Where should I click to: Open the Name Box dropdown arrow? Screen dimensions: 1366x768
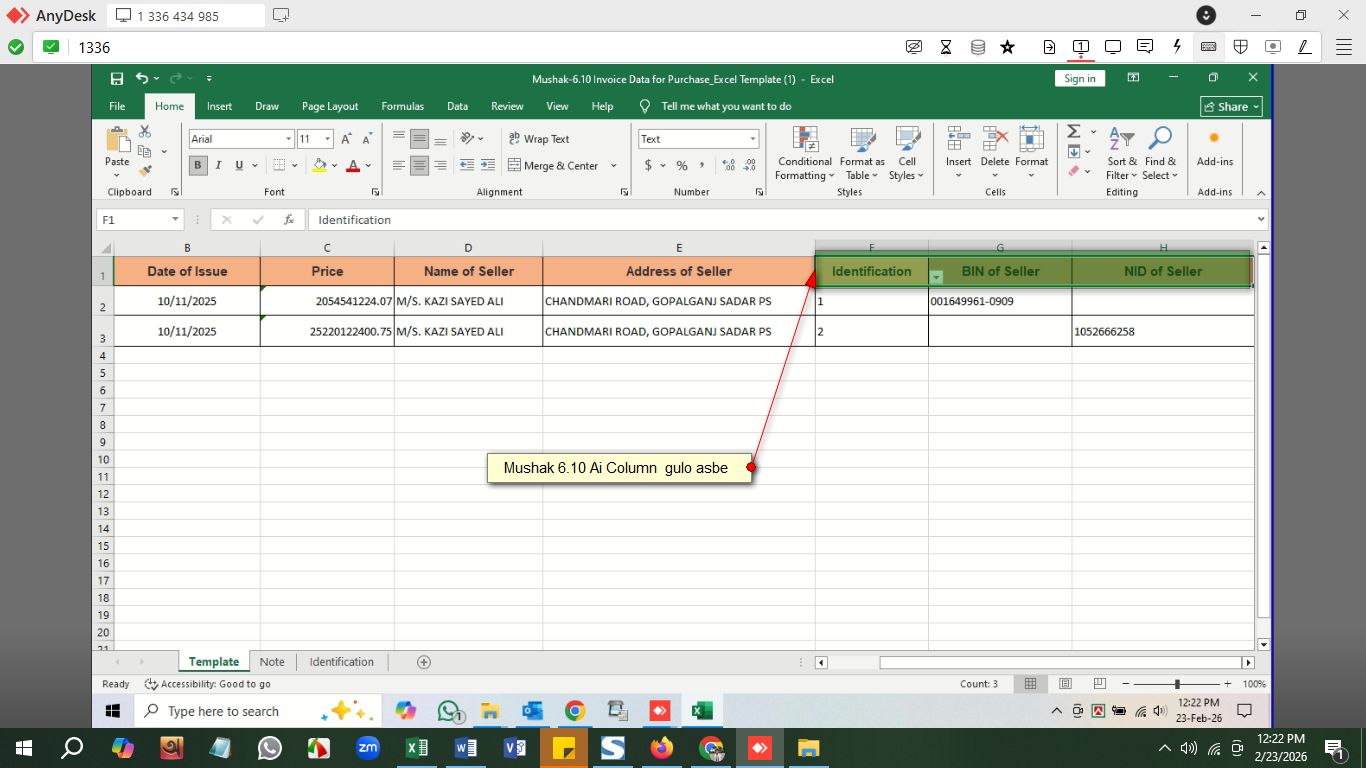(175, 220)
